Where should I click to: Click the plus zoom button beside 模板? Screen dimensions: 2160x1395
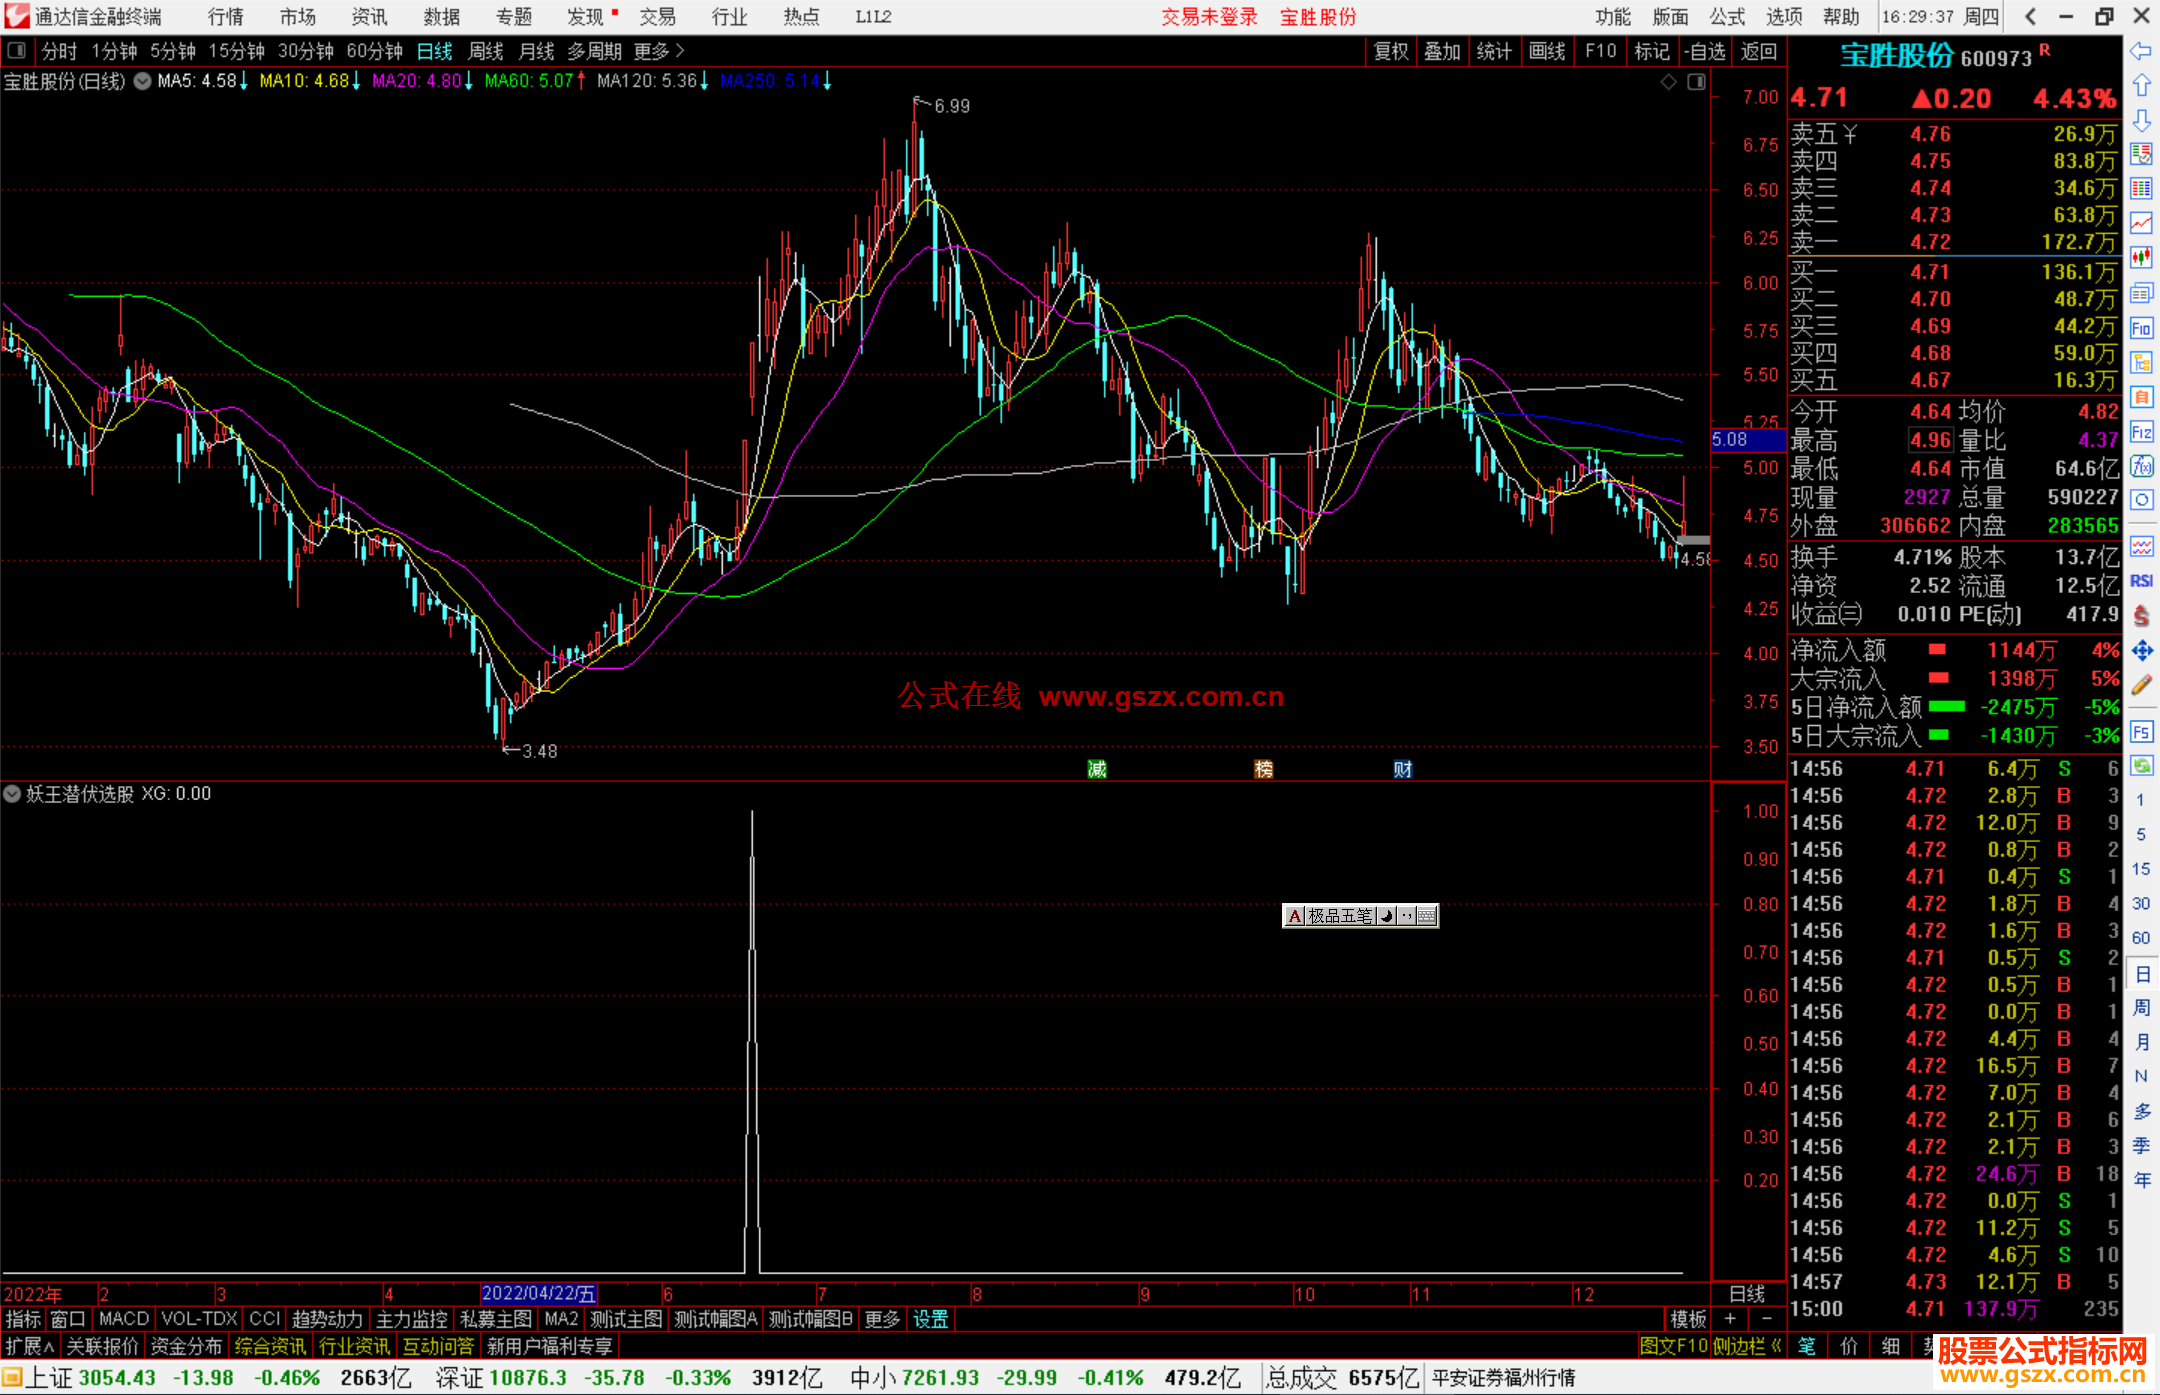point(1730,1319)
